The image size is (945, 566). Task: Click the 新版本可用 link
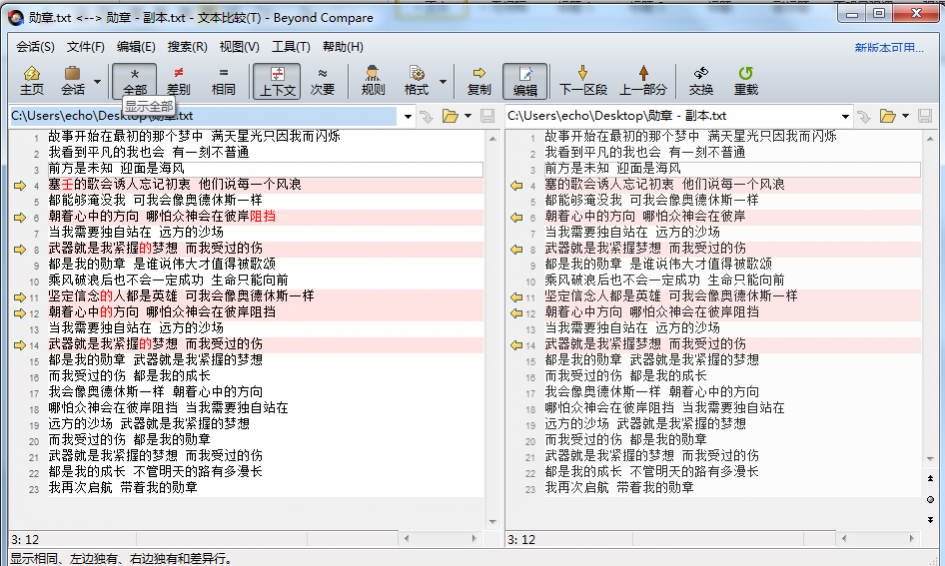point(889,48)
